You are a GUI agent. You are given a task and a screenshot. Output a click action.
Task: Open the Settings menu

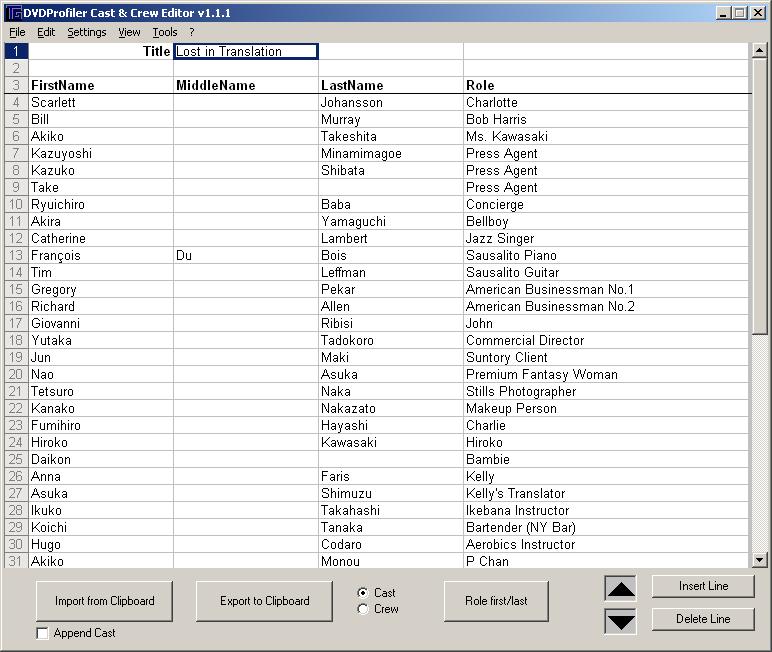point(87,33)
